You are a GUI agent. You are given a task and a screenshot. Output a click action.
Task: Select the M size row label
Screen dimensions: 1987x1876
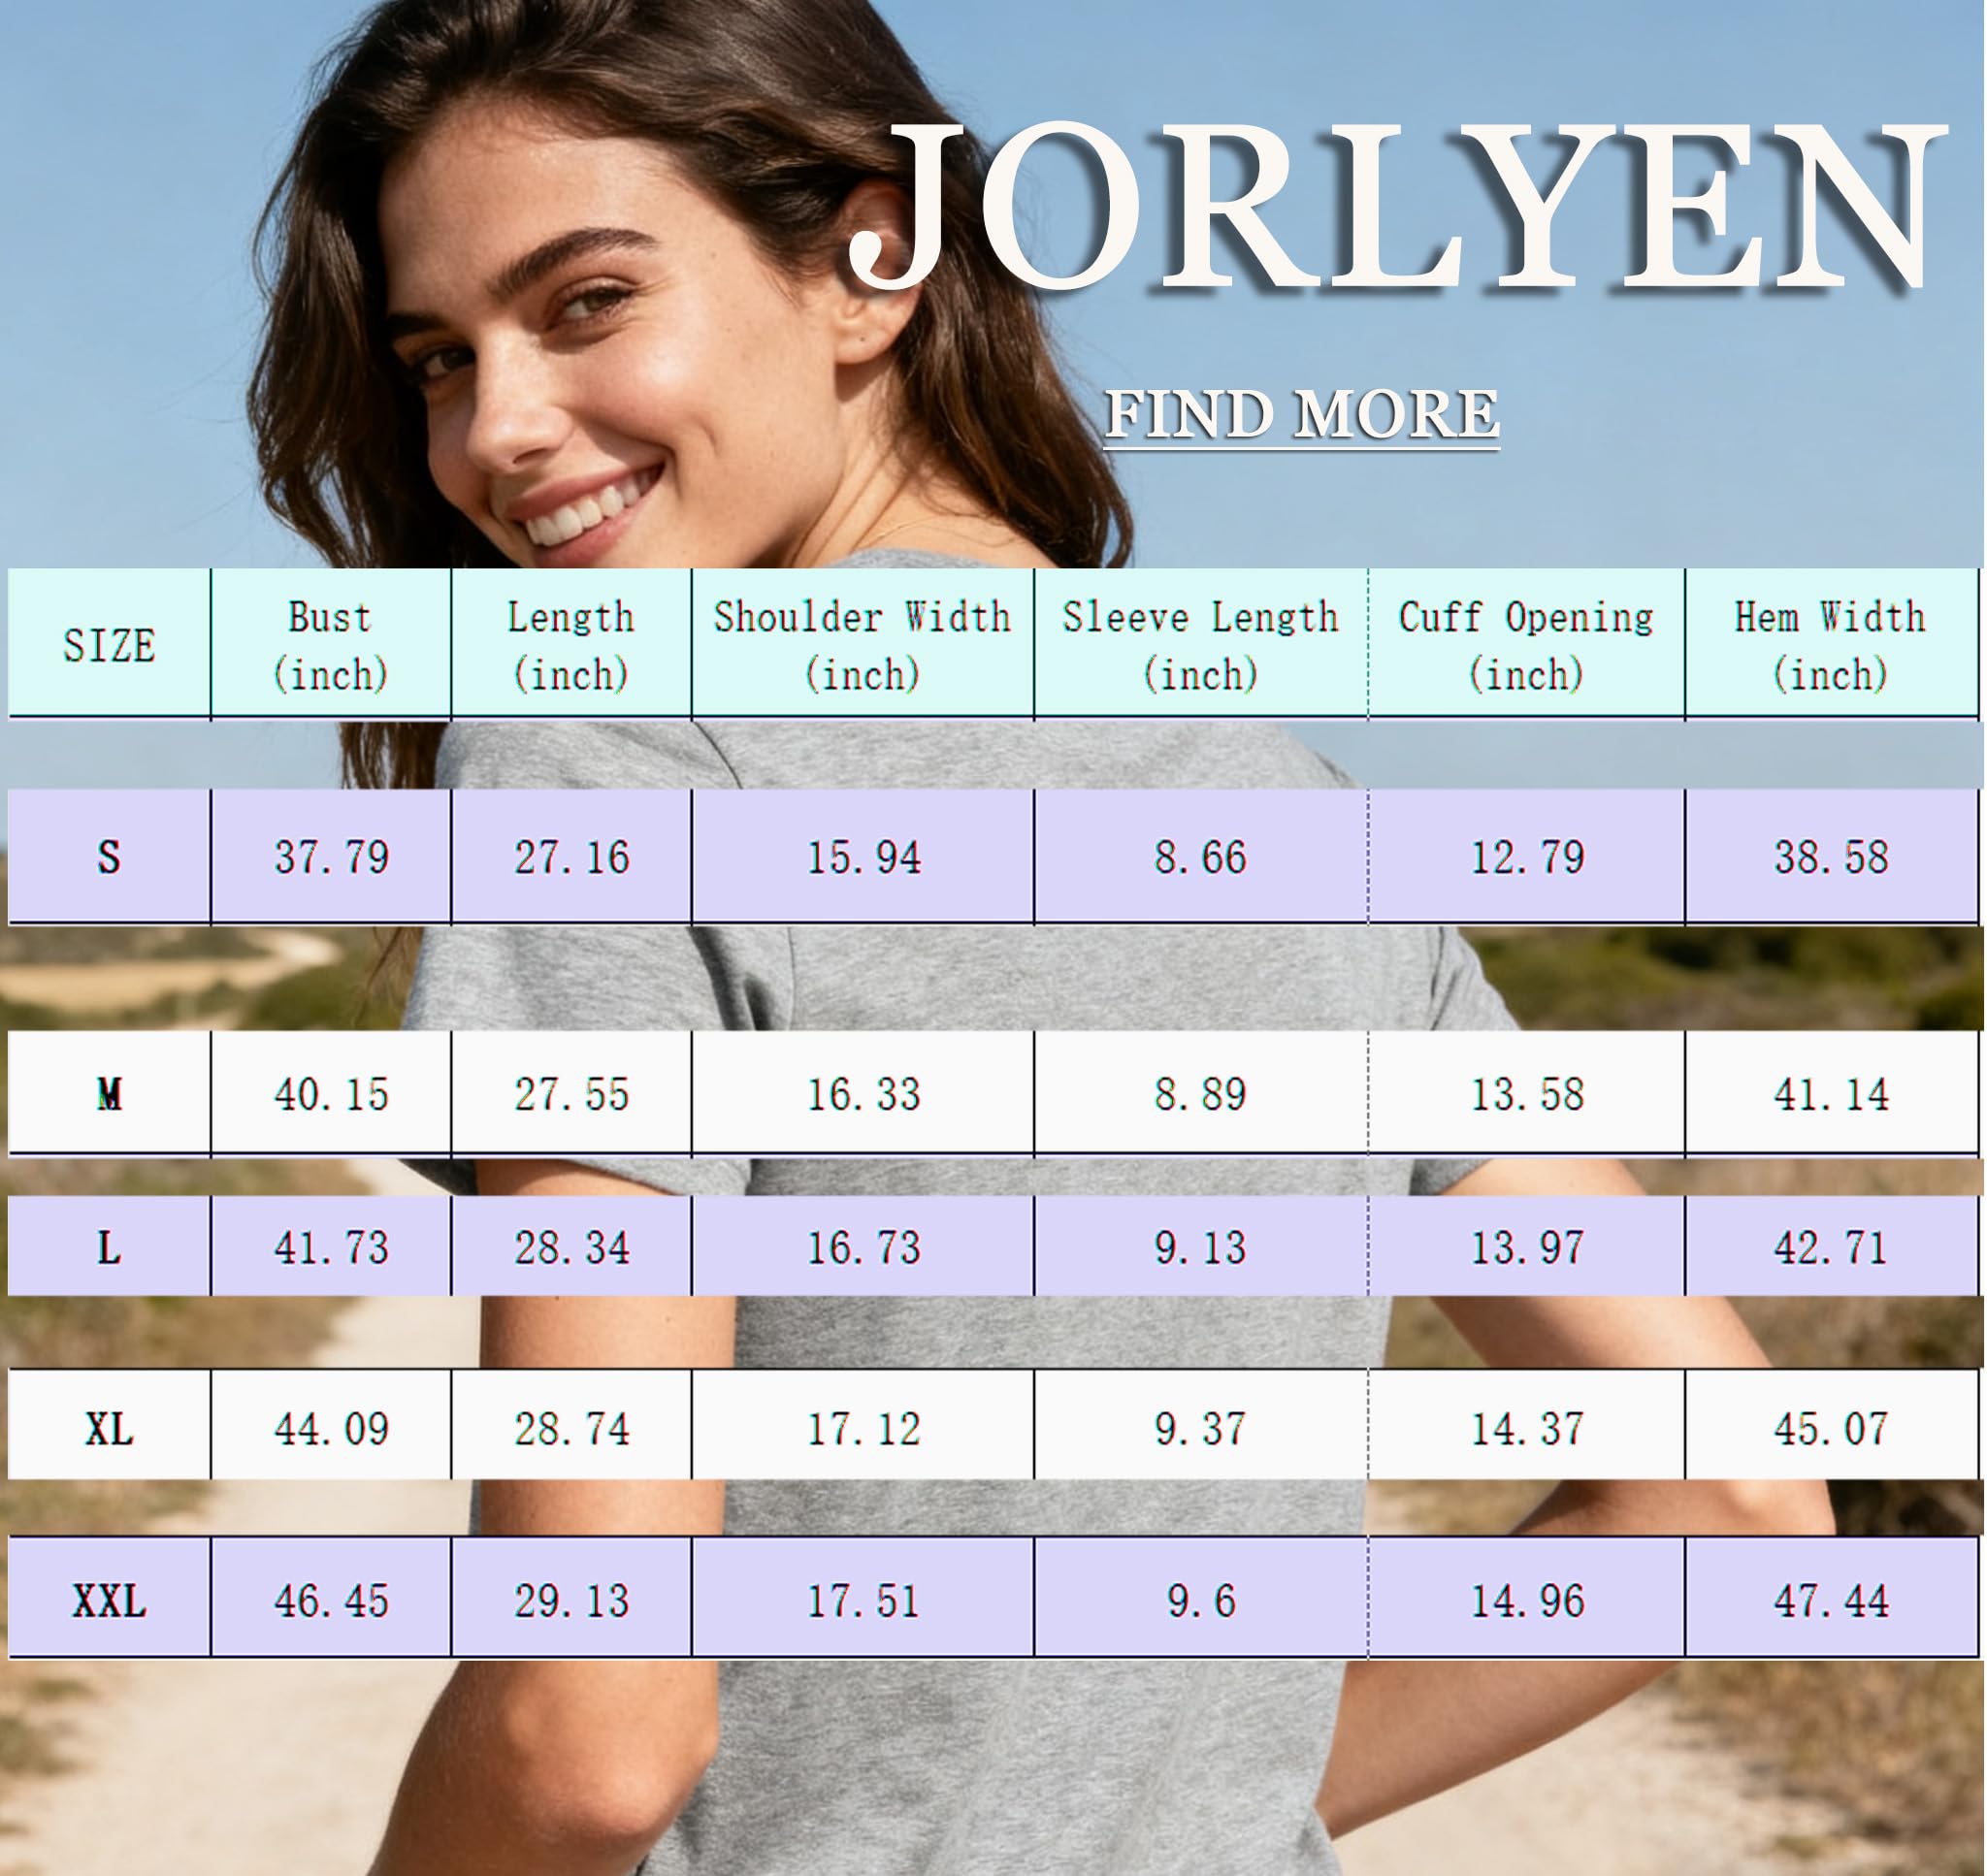pyautogui.click(x=110, y=1094)
